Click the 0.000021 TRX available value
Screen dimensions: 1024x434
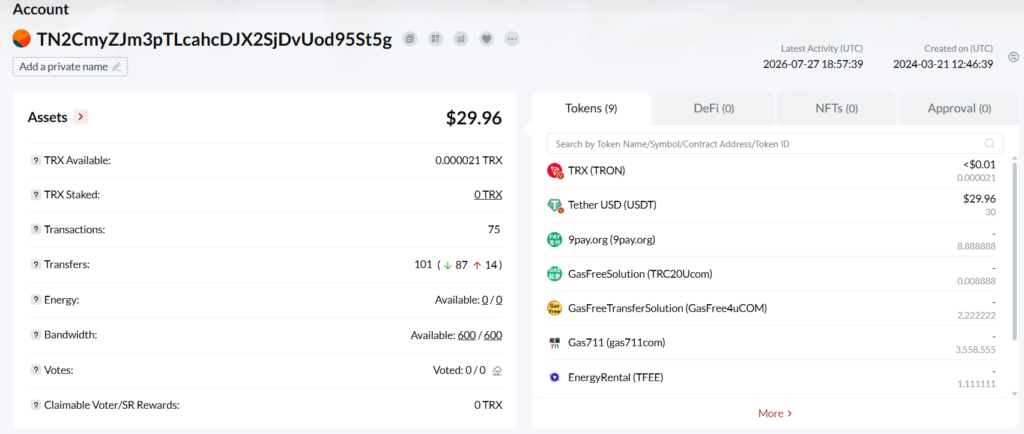469,161
